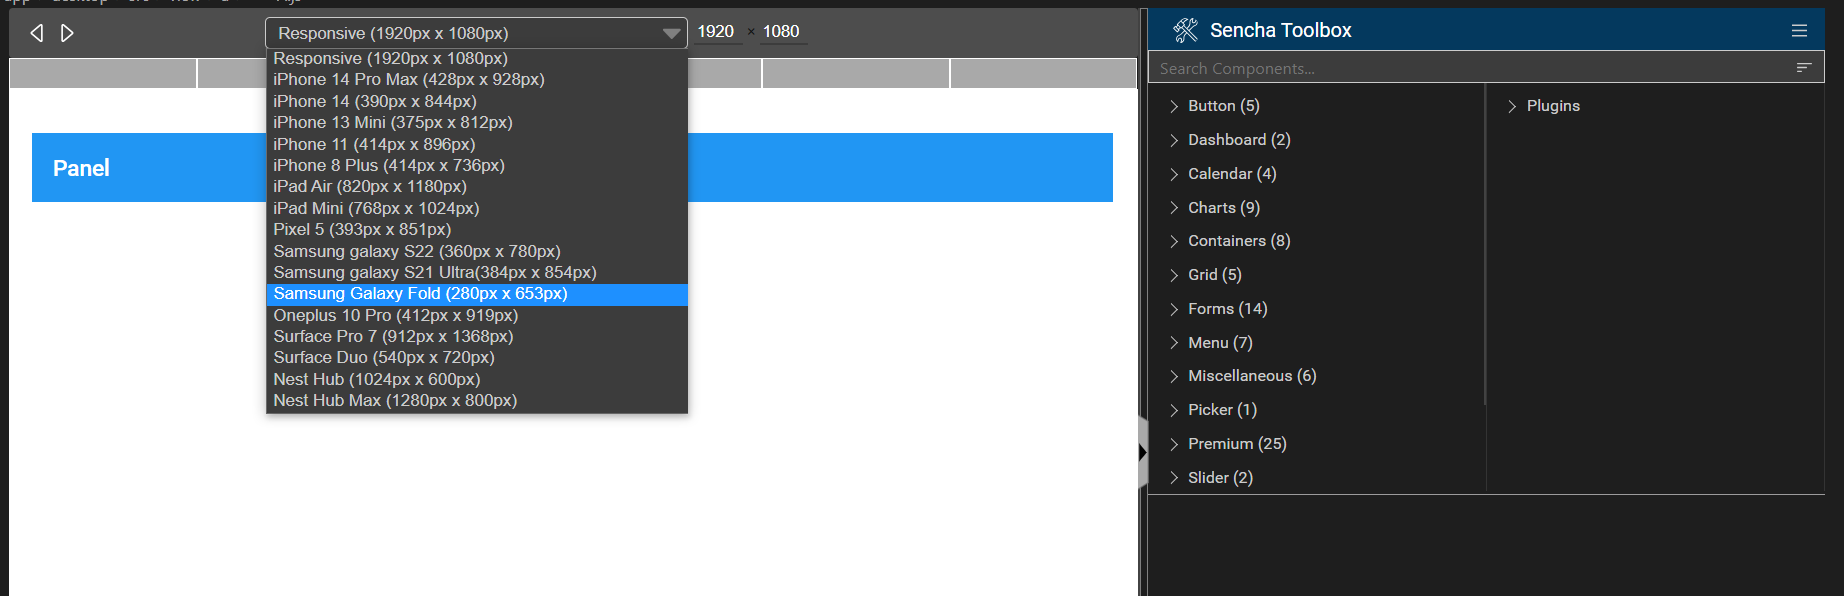Image resolution: width=1844 pixels, height=596 pixels.
Task: Select iPhone 14 Pro Max from list
Action: point(408,80)
